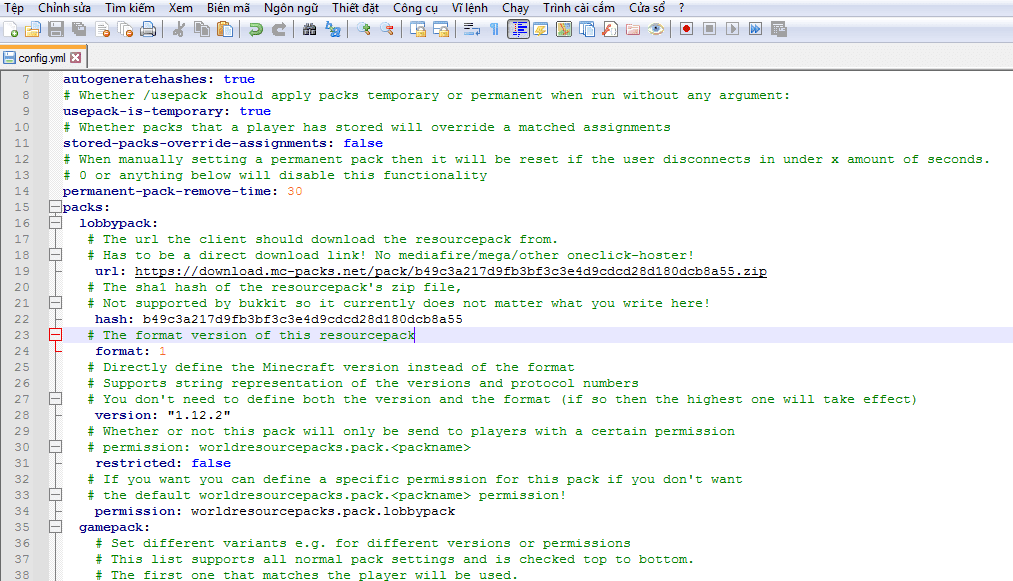Click the Save All toolbar icon
Viewport: 1013px width, 581px height.
click(79, 30)
